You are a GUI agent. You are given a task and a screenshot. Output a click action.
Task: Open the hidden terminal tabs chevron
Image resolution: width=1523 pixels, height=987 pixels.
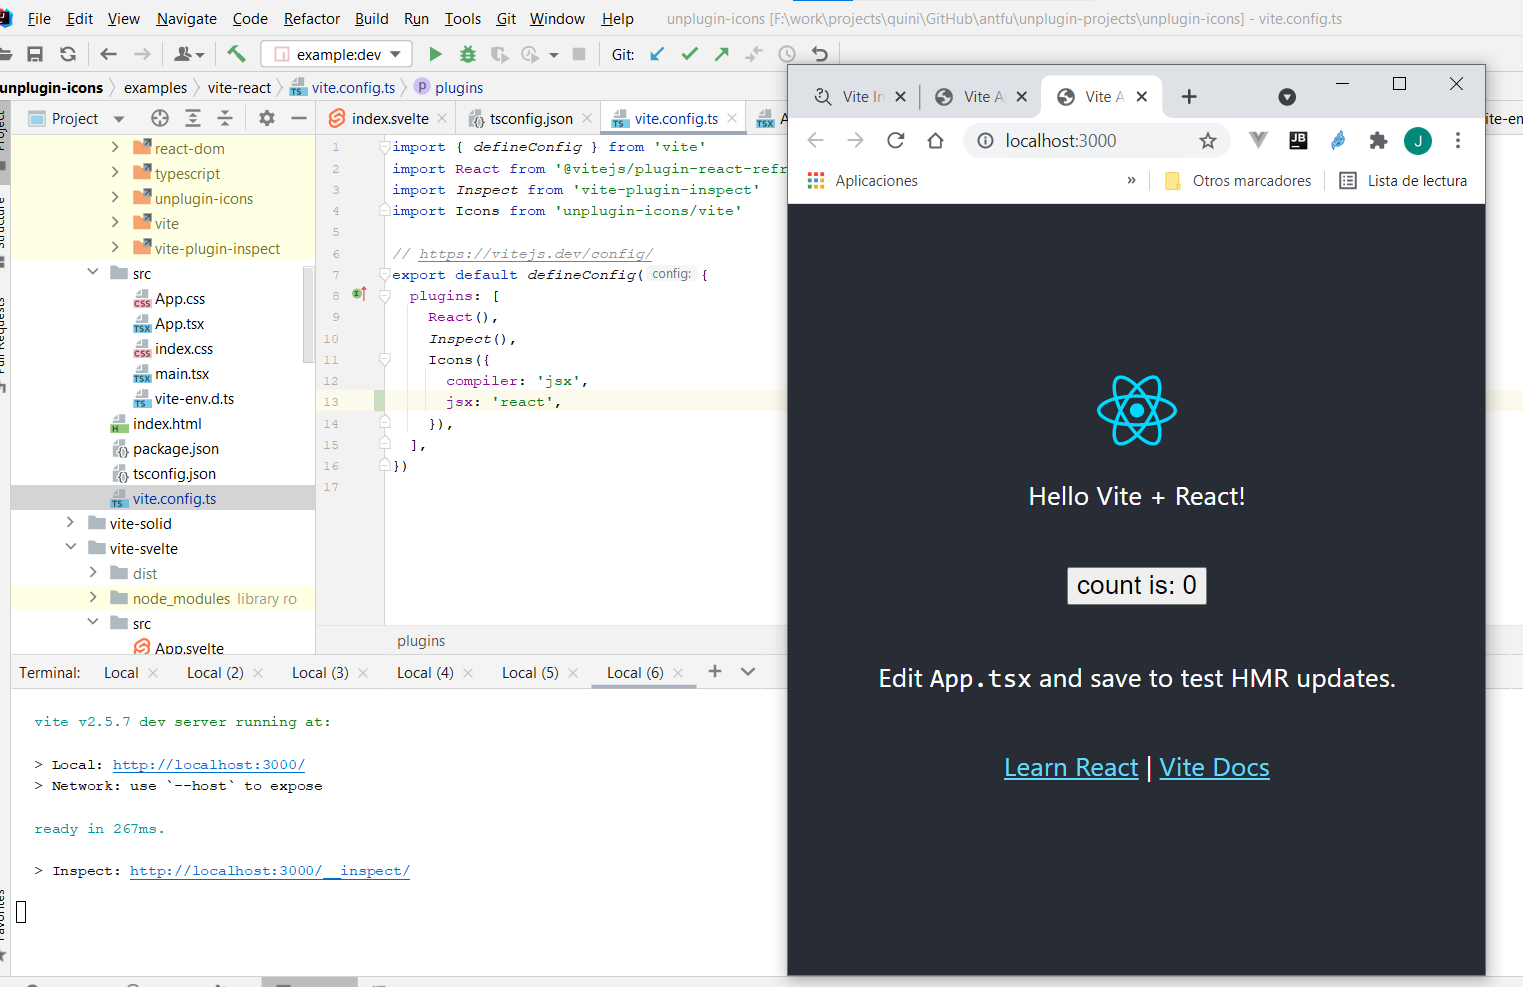click(748, 672)
